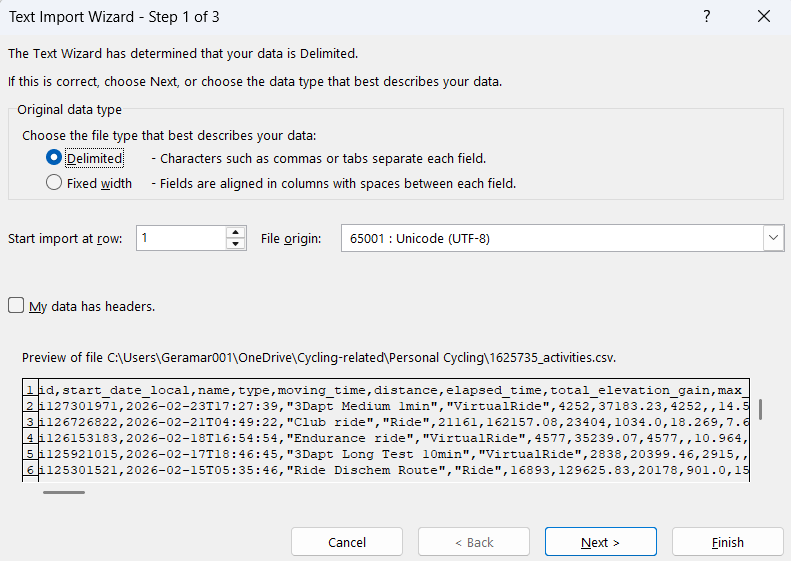Viewport: 791px width, 561px height.
Task: Click the preview vertical scrollbar thumb
Action: click(x=760, y=409)
